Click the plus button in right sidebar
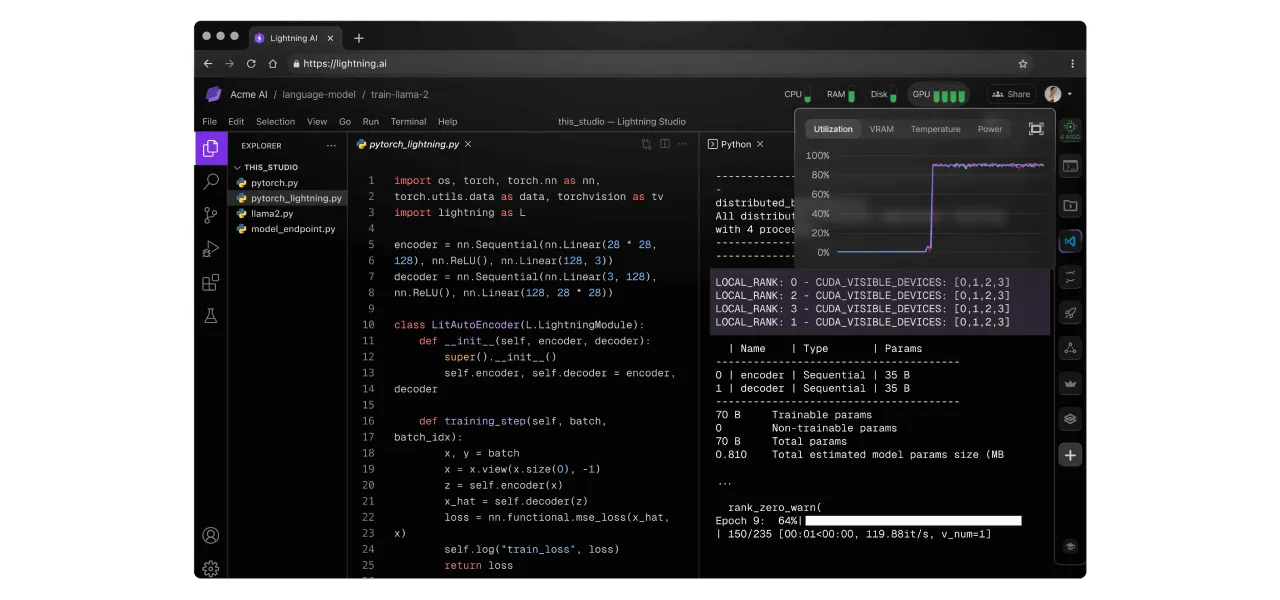1280x600 pixels. (1070, 455)
